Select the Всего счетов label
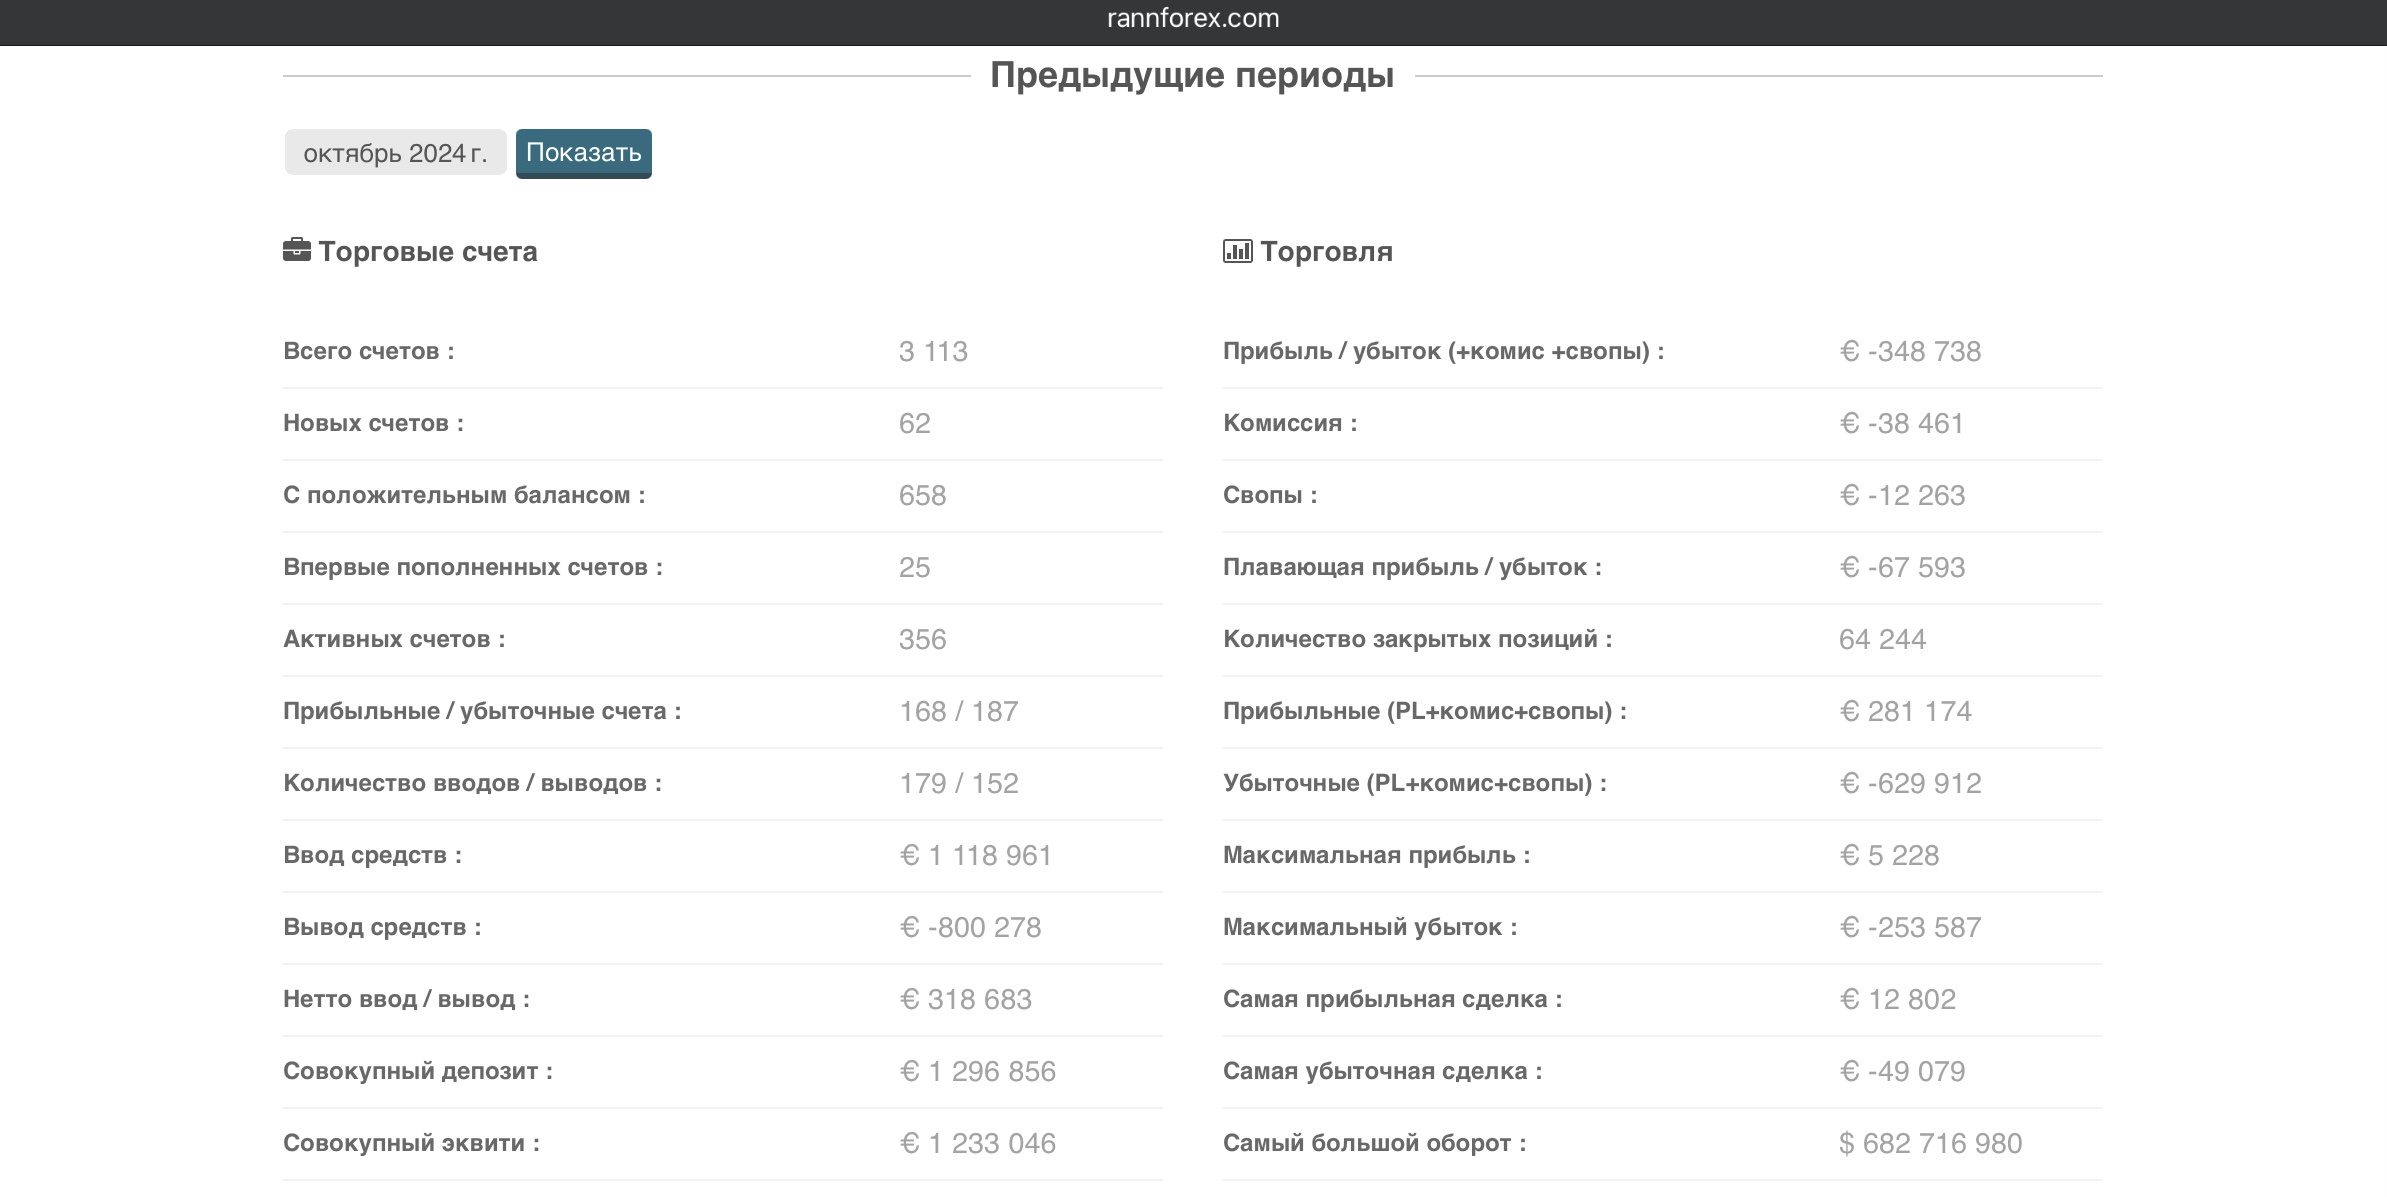The image size is (2387, 1197). coord(369,351)
